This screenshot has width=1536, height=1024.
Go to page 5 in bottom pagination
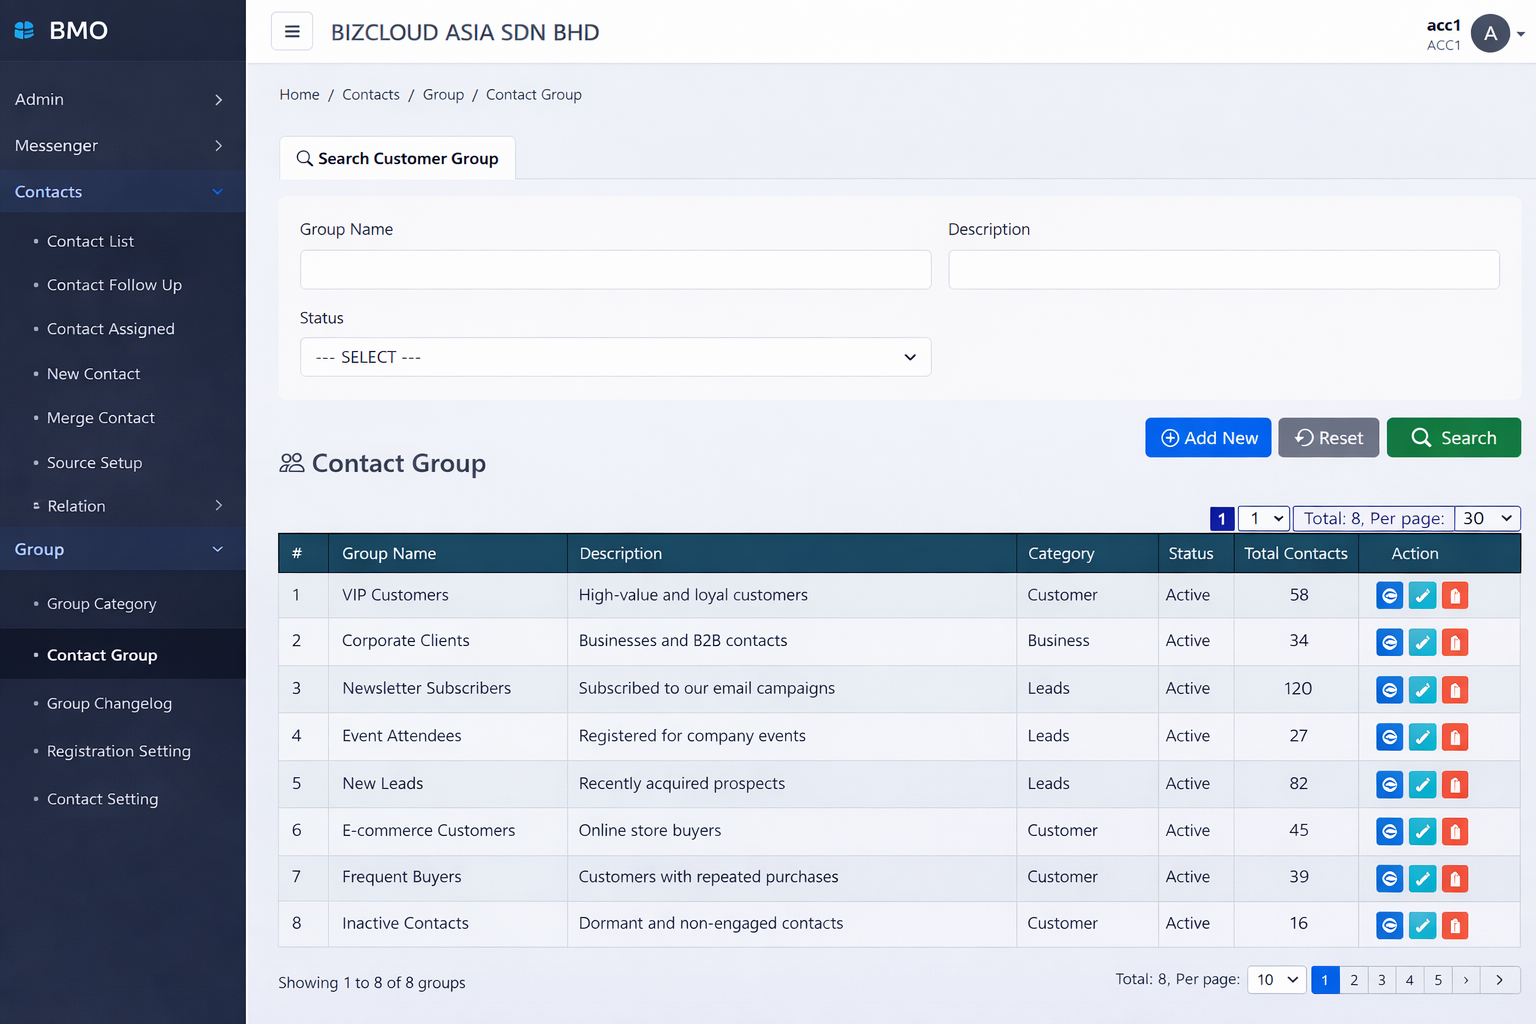(1438, 980)
